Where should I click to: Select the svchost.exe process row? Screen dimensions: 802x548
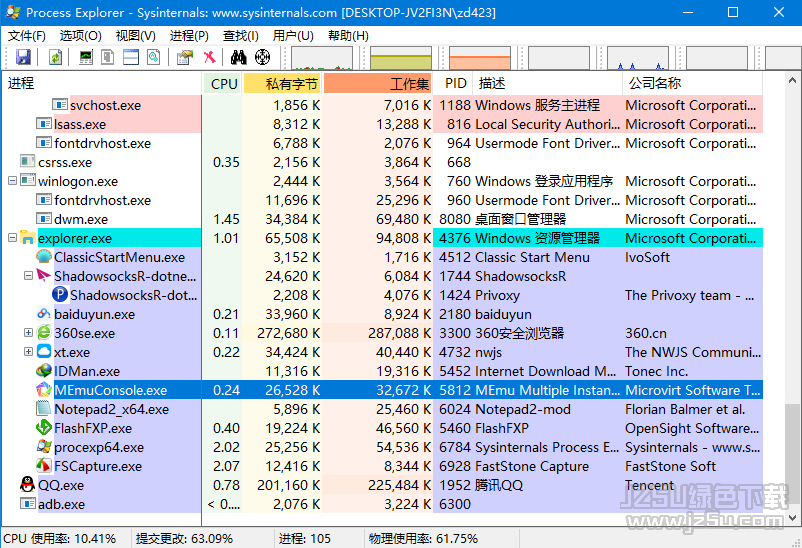(x=382, y=105)
